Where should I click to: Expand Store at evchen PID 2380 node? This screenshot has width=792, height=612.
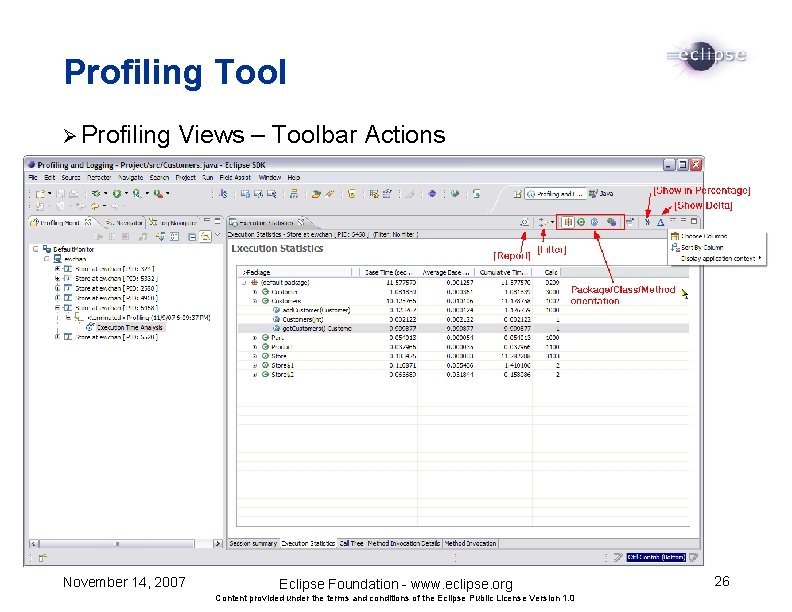coord(57,288)
